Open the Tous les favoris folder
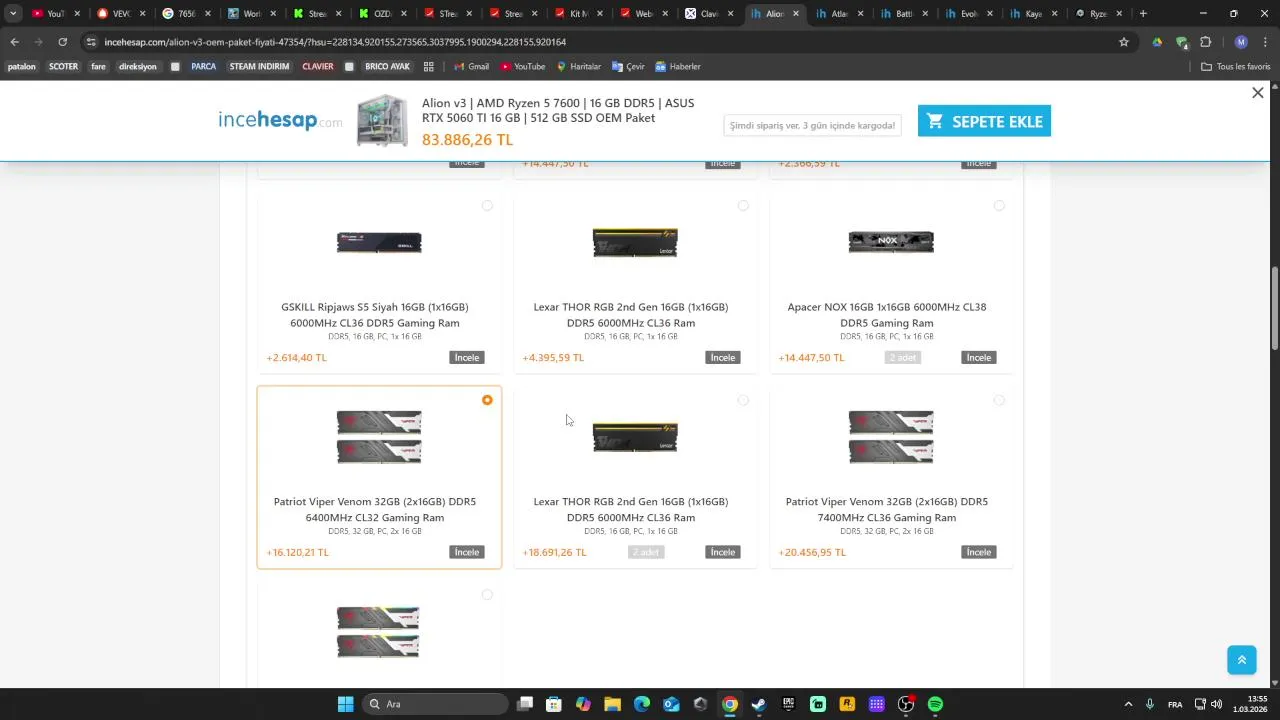Viewport: 1280px width, 720px height. point(1236,67)
